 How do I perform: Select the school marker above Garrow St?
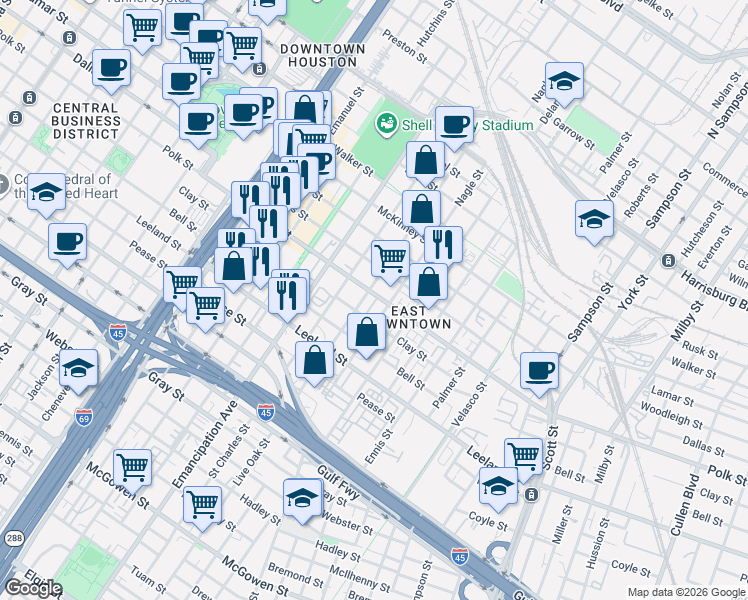pos(564,83)
